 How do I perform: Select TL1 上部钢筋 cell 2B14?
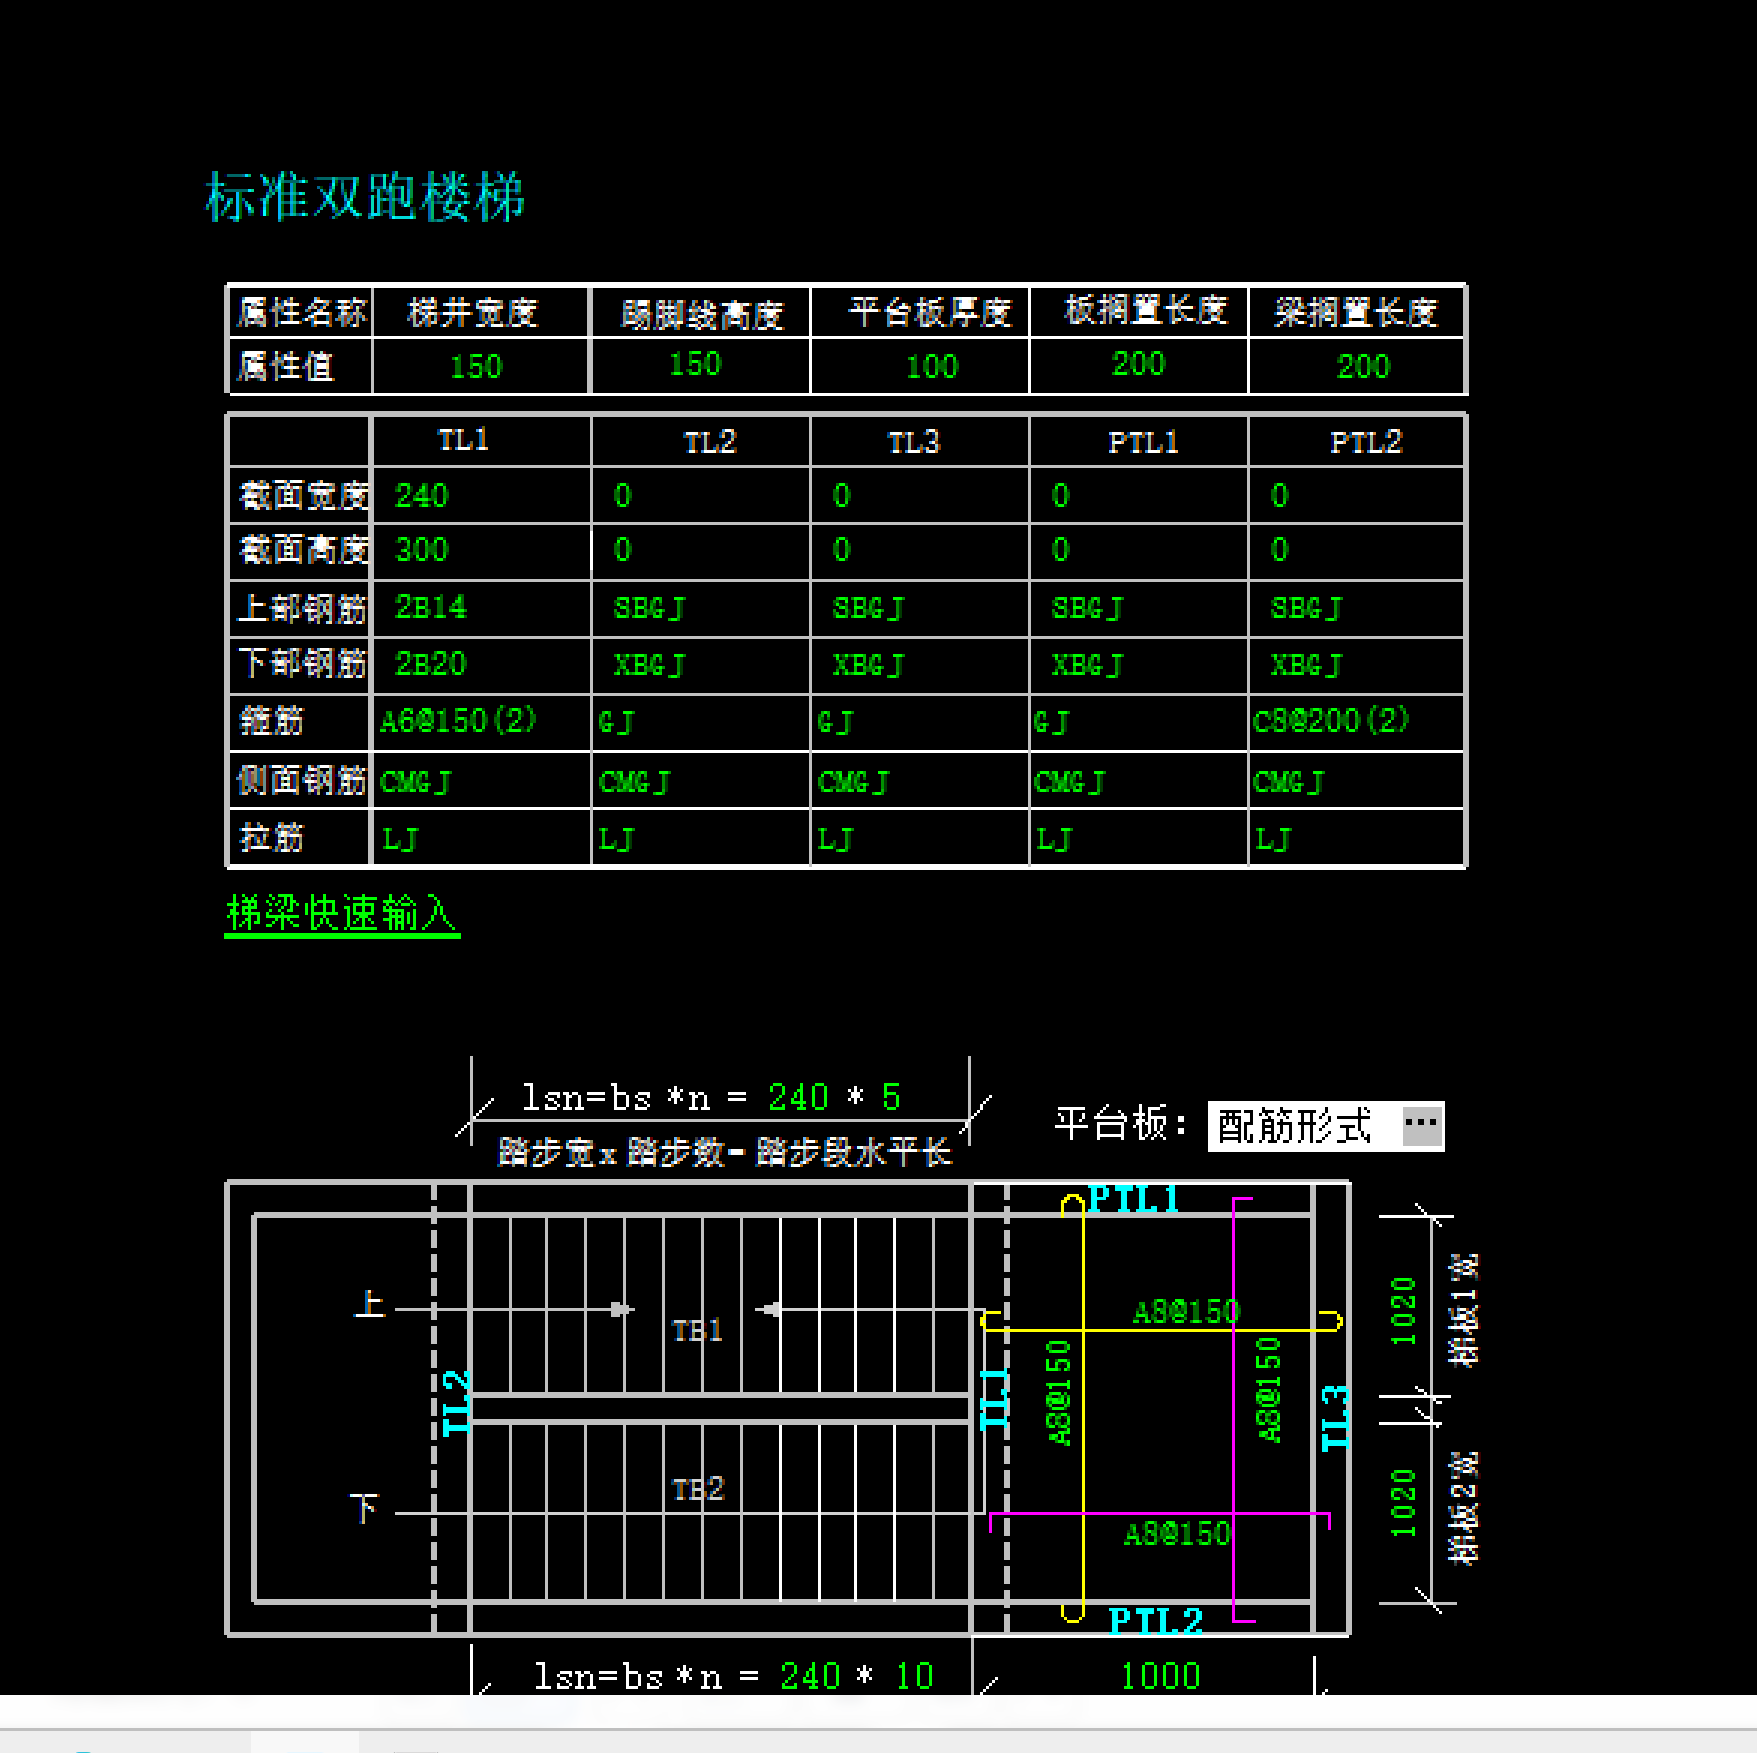click(x=430, y=607)
